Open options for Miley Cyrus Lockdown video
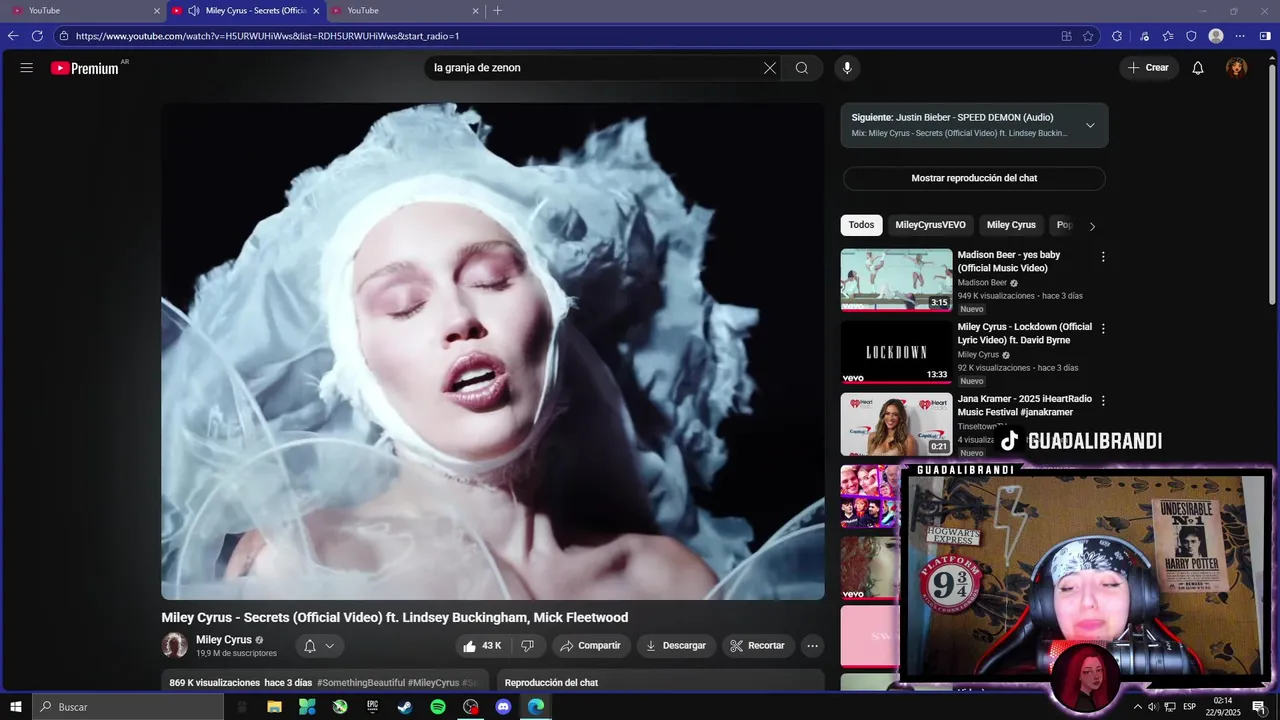Screen dimensions: 1280x720 [x=1103, y=329]
